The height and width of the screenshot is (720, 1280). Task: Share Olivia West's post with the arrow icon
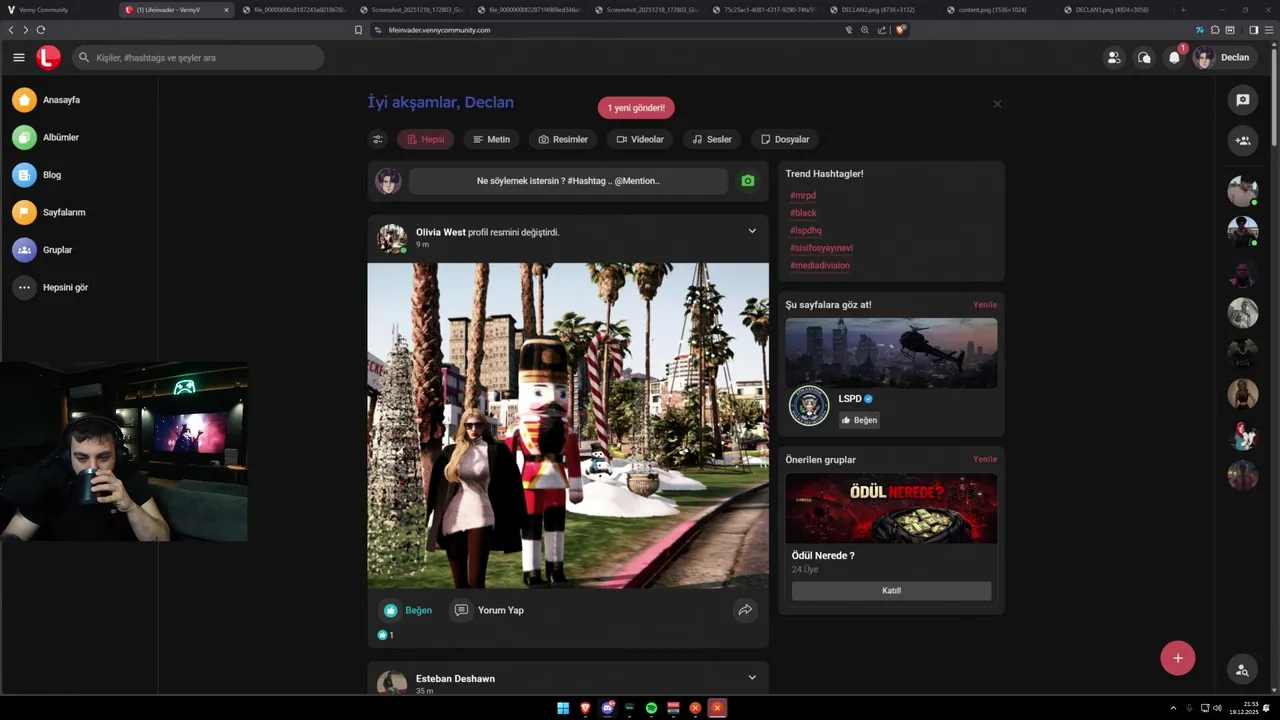(745, 610)
